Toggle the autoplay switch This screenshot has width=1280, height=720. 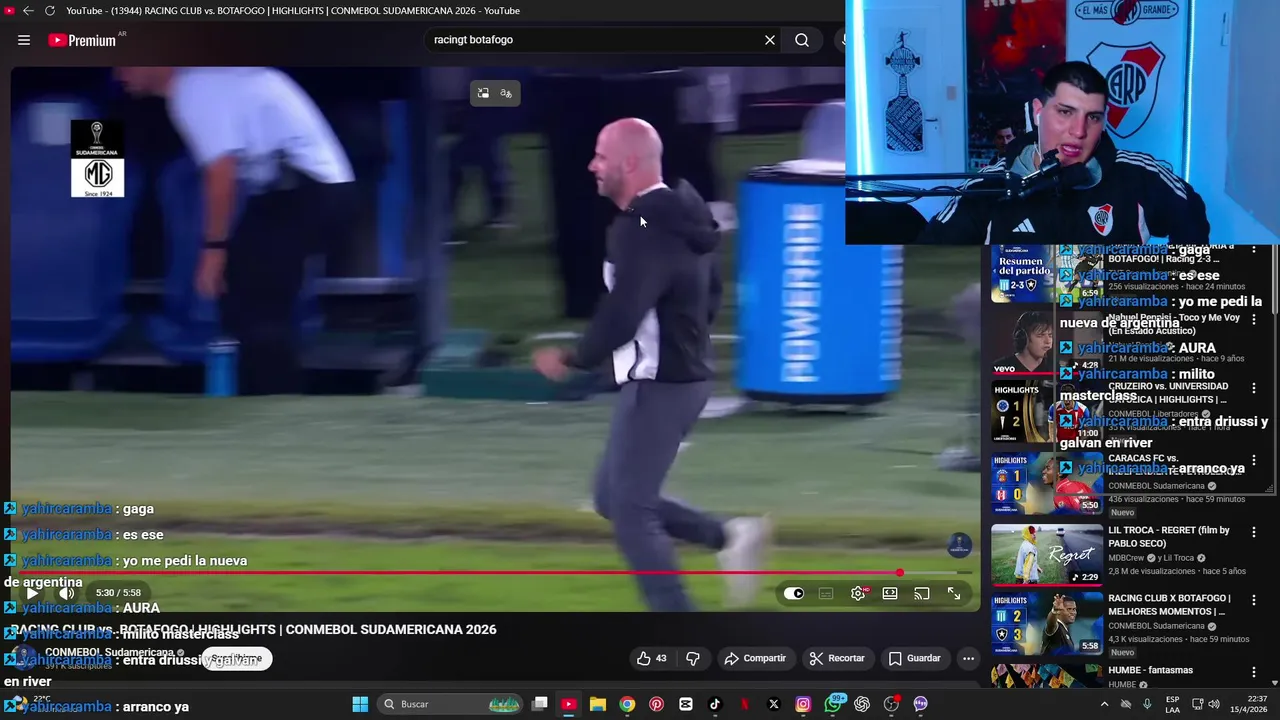pyautogui.click(x=793, y=593)
